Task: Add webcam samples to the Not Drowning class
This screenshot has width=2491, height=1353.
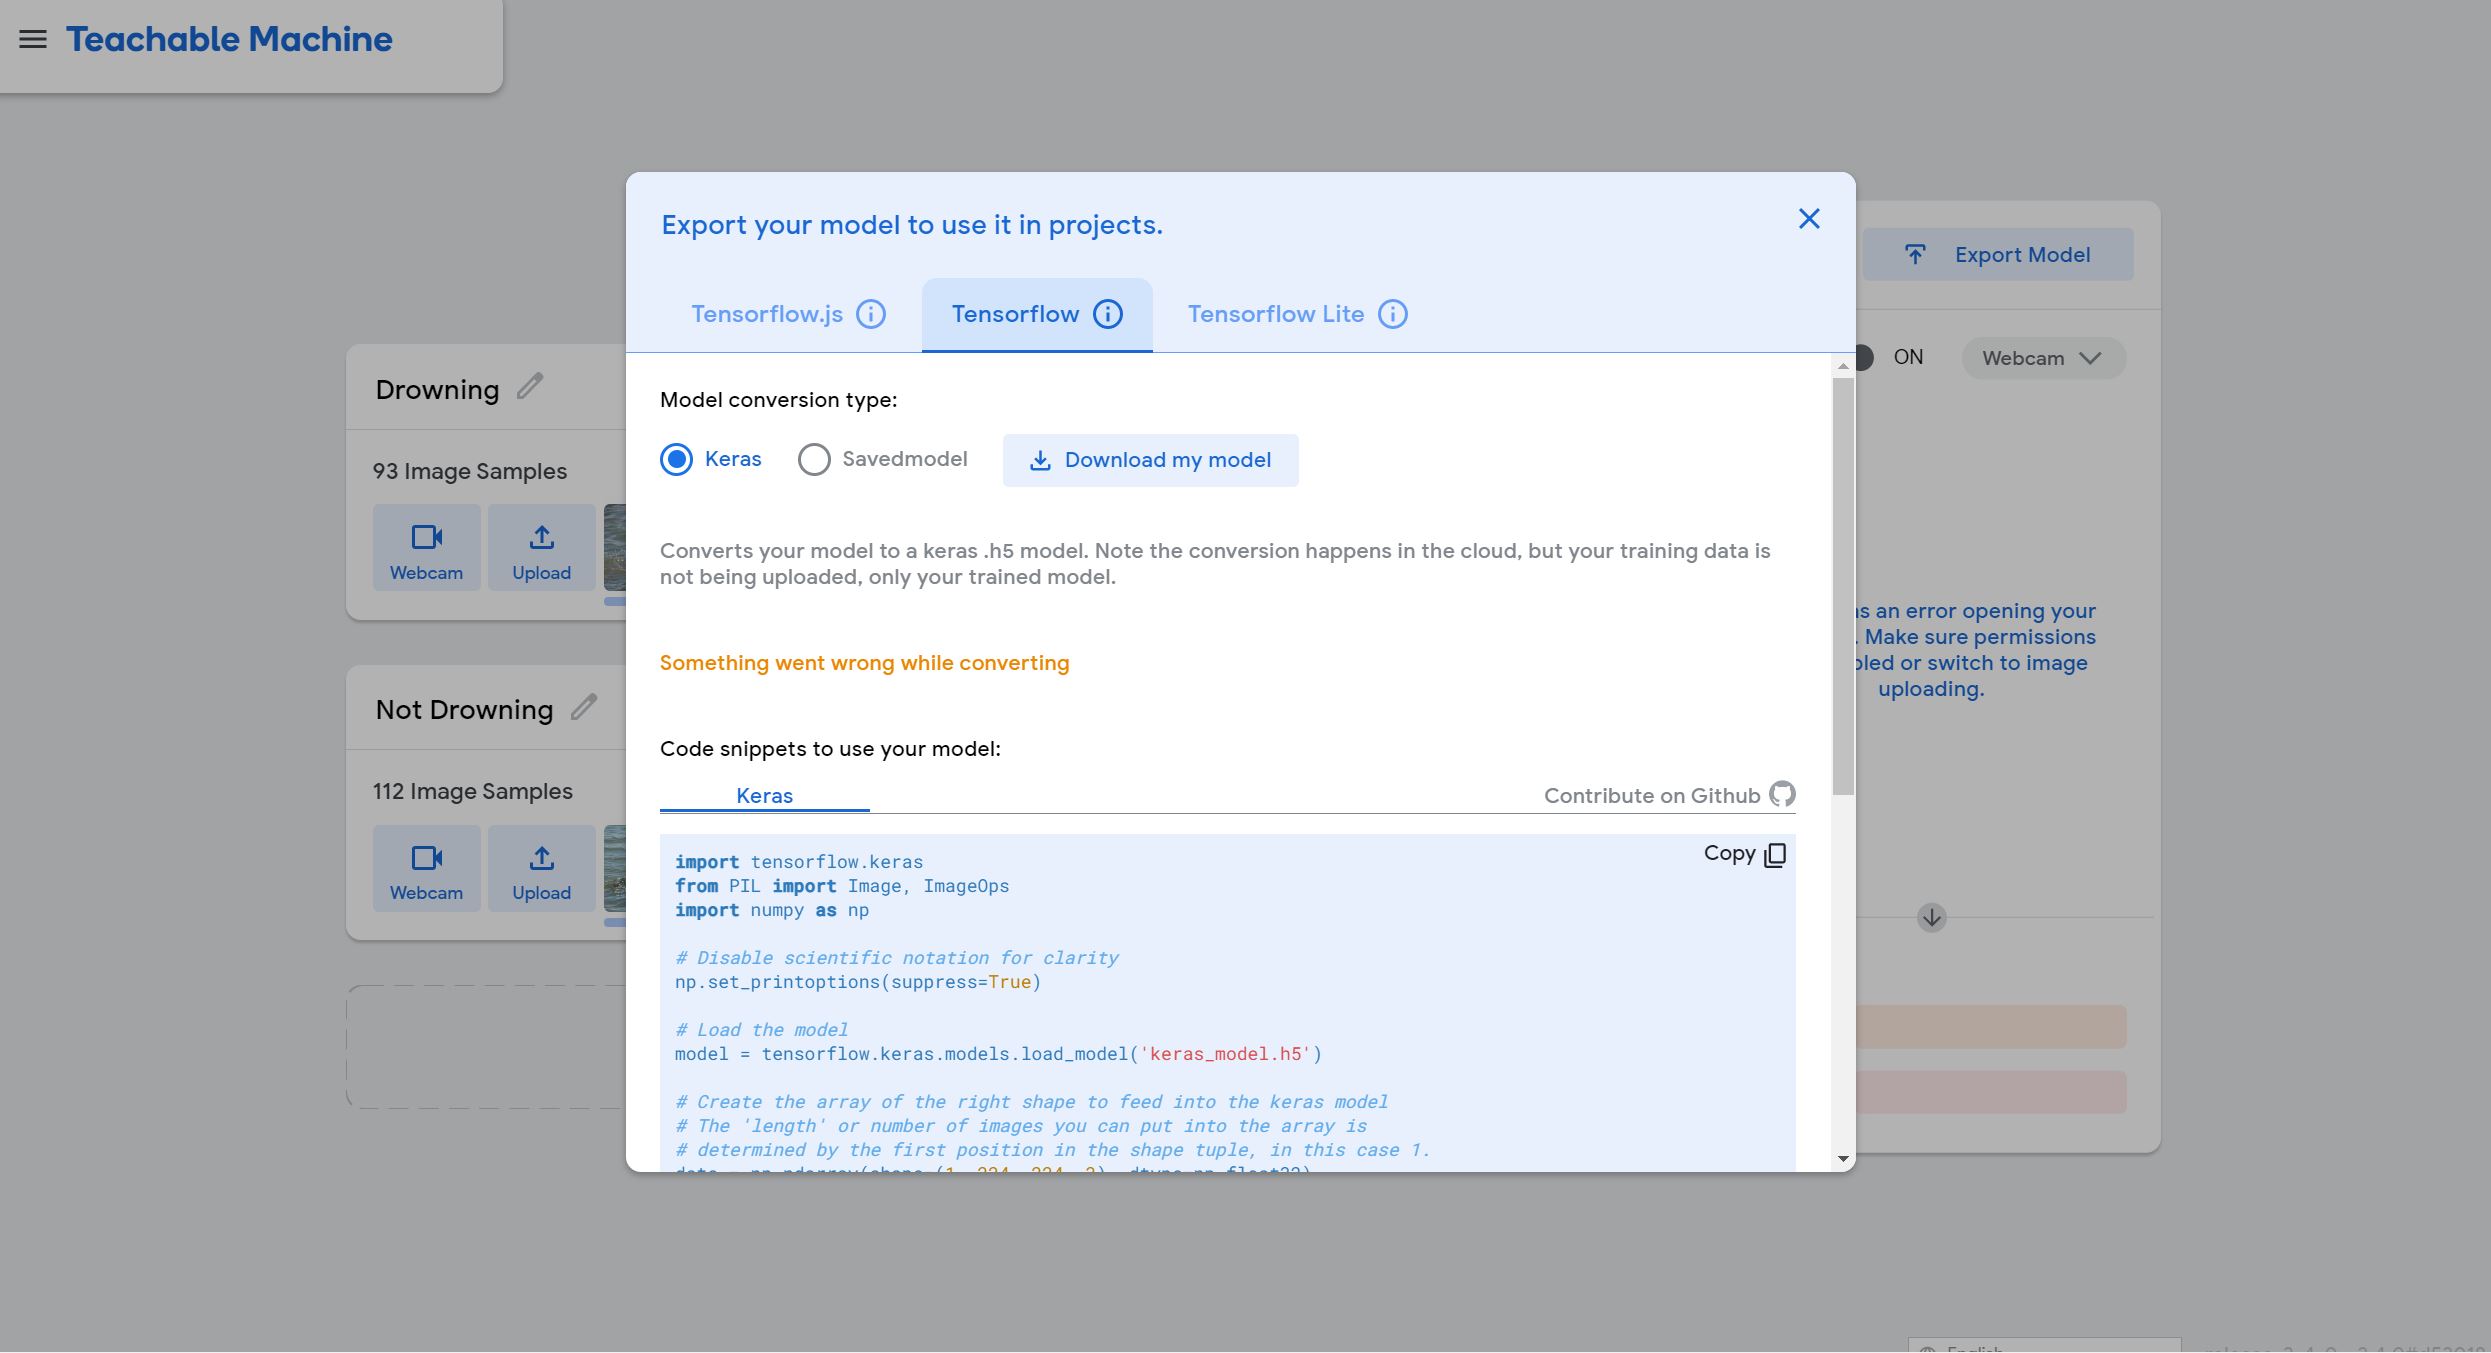Action: pos(426,868)
